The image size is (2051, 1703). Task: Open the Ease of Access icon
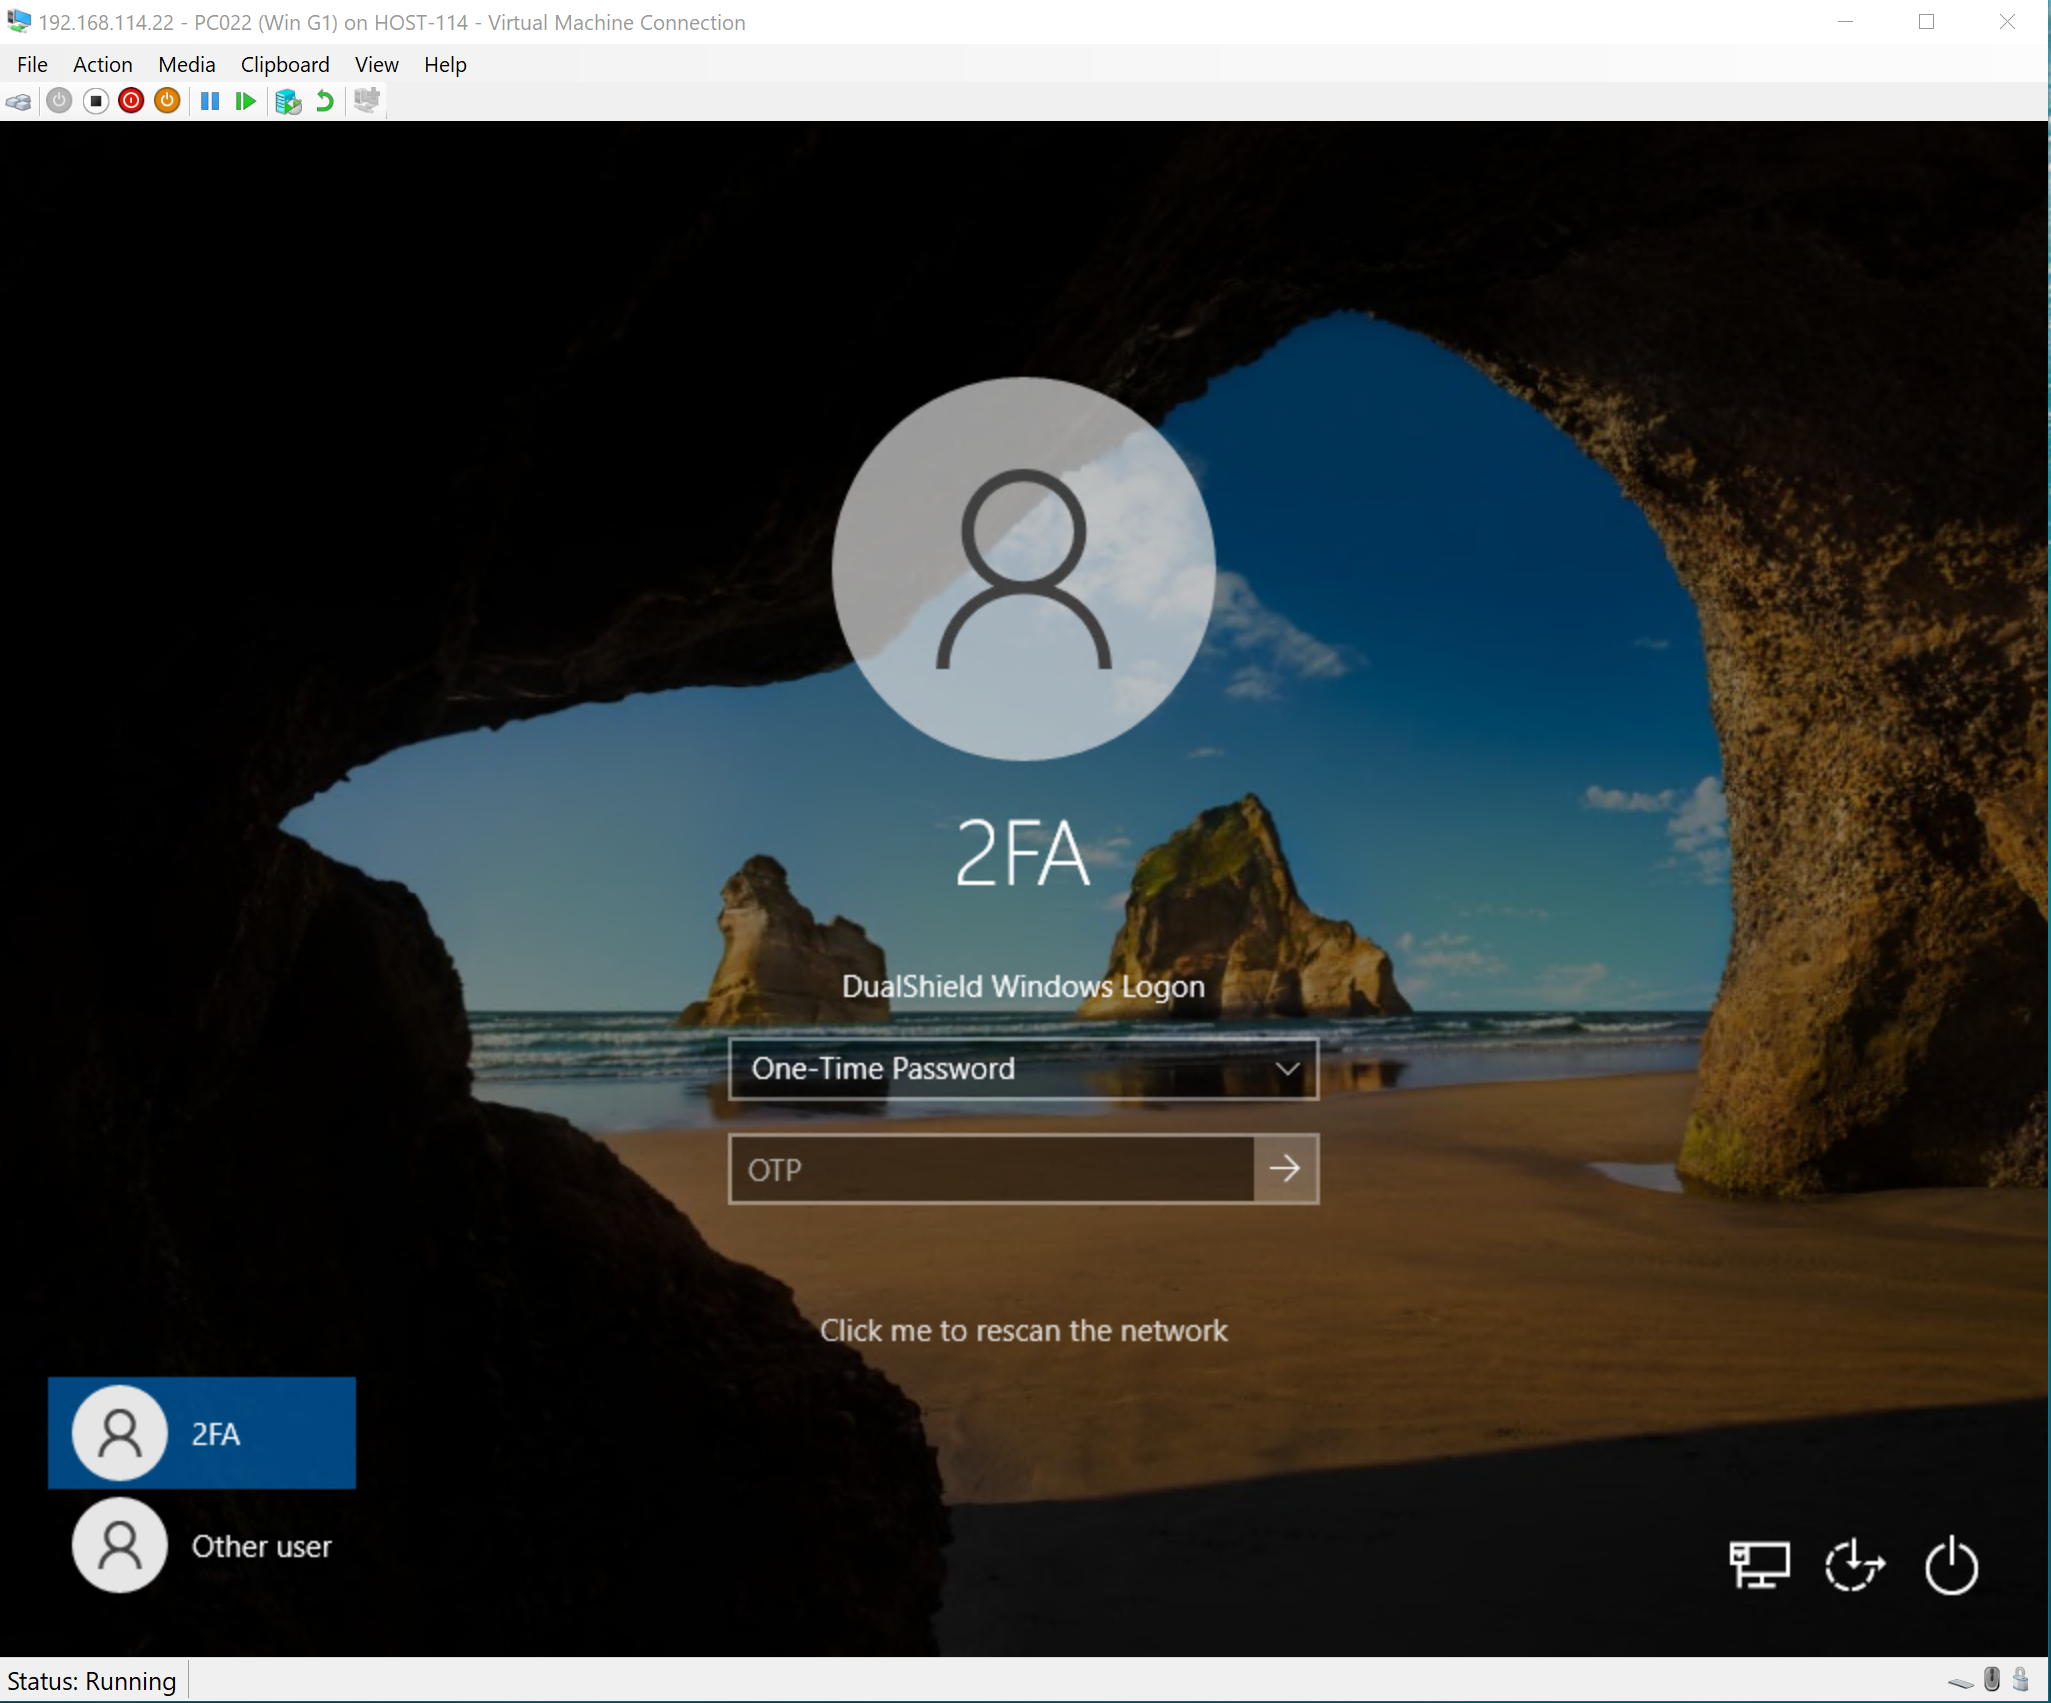[1855, 1565]
